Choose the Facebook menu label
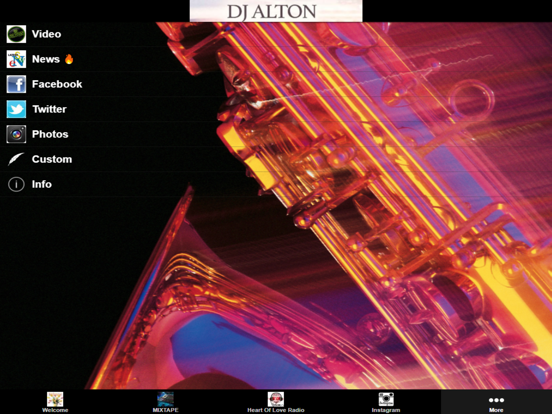This screenshot has width=552, height=414. 57,84
